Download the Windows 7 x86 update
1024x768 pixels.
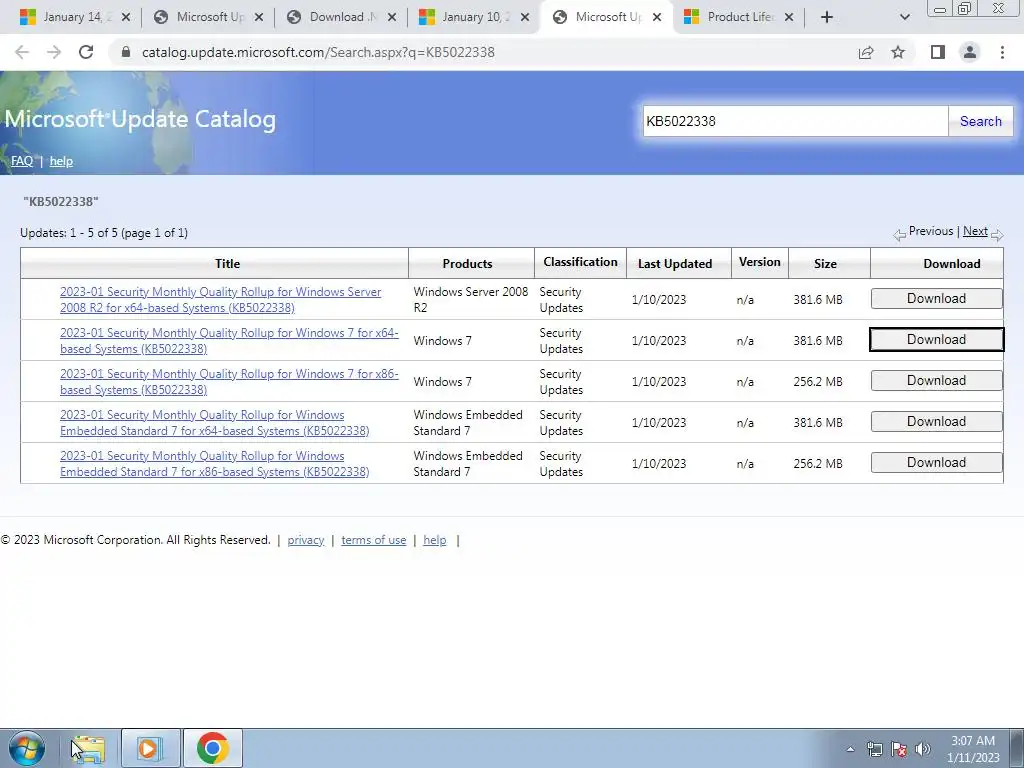[936, 381]
